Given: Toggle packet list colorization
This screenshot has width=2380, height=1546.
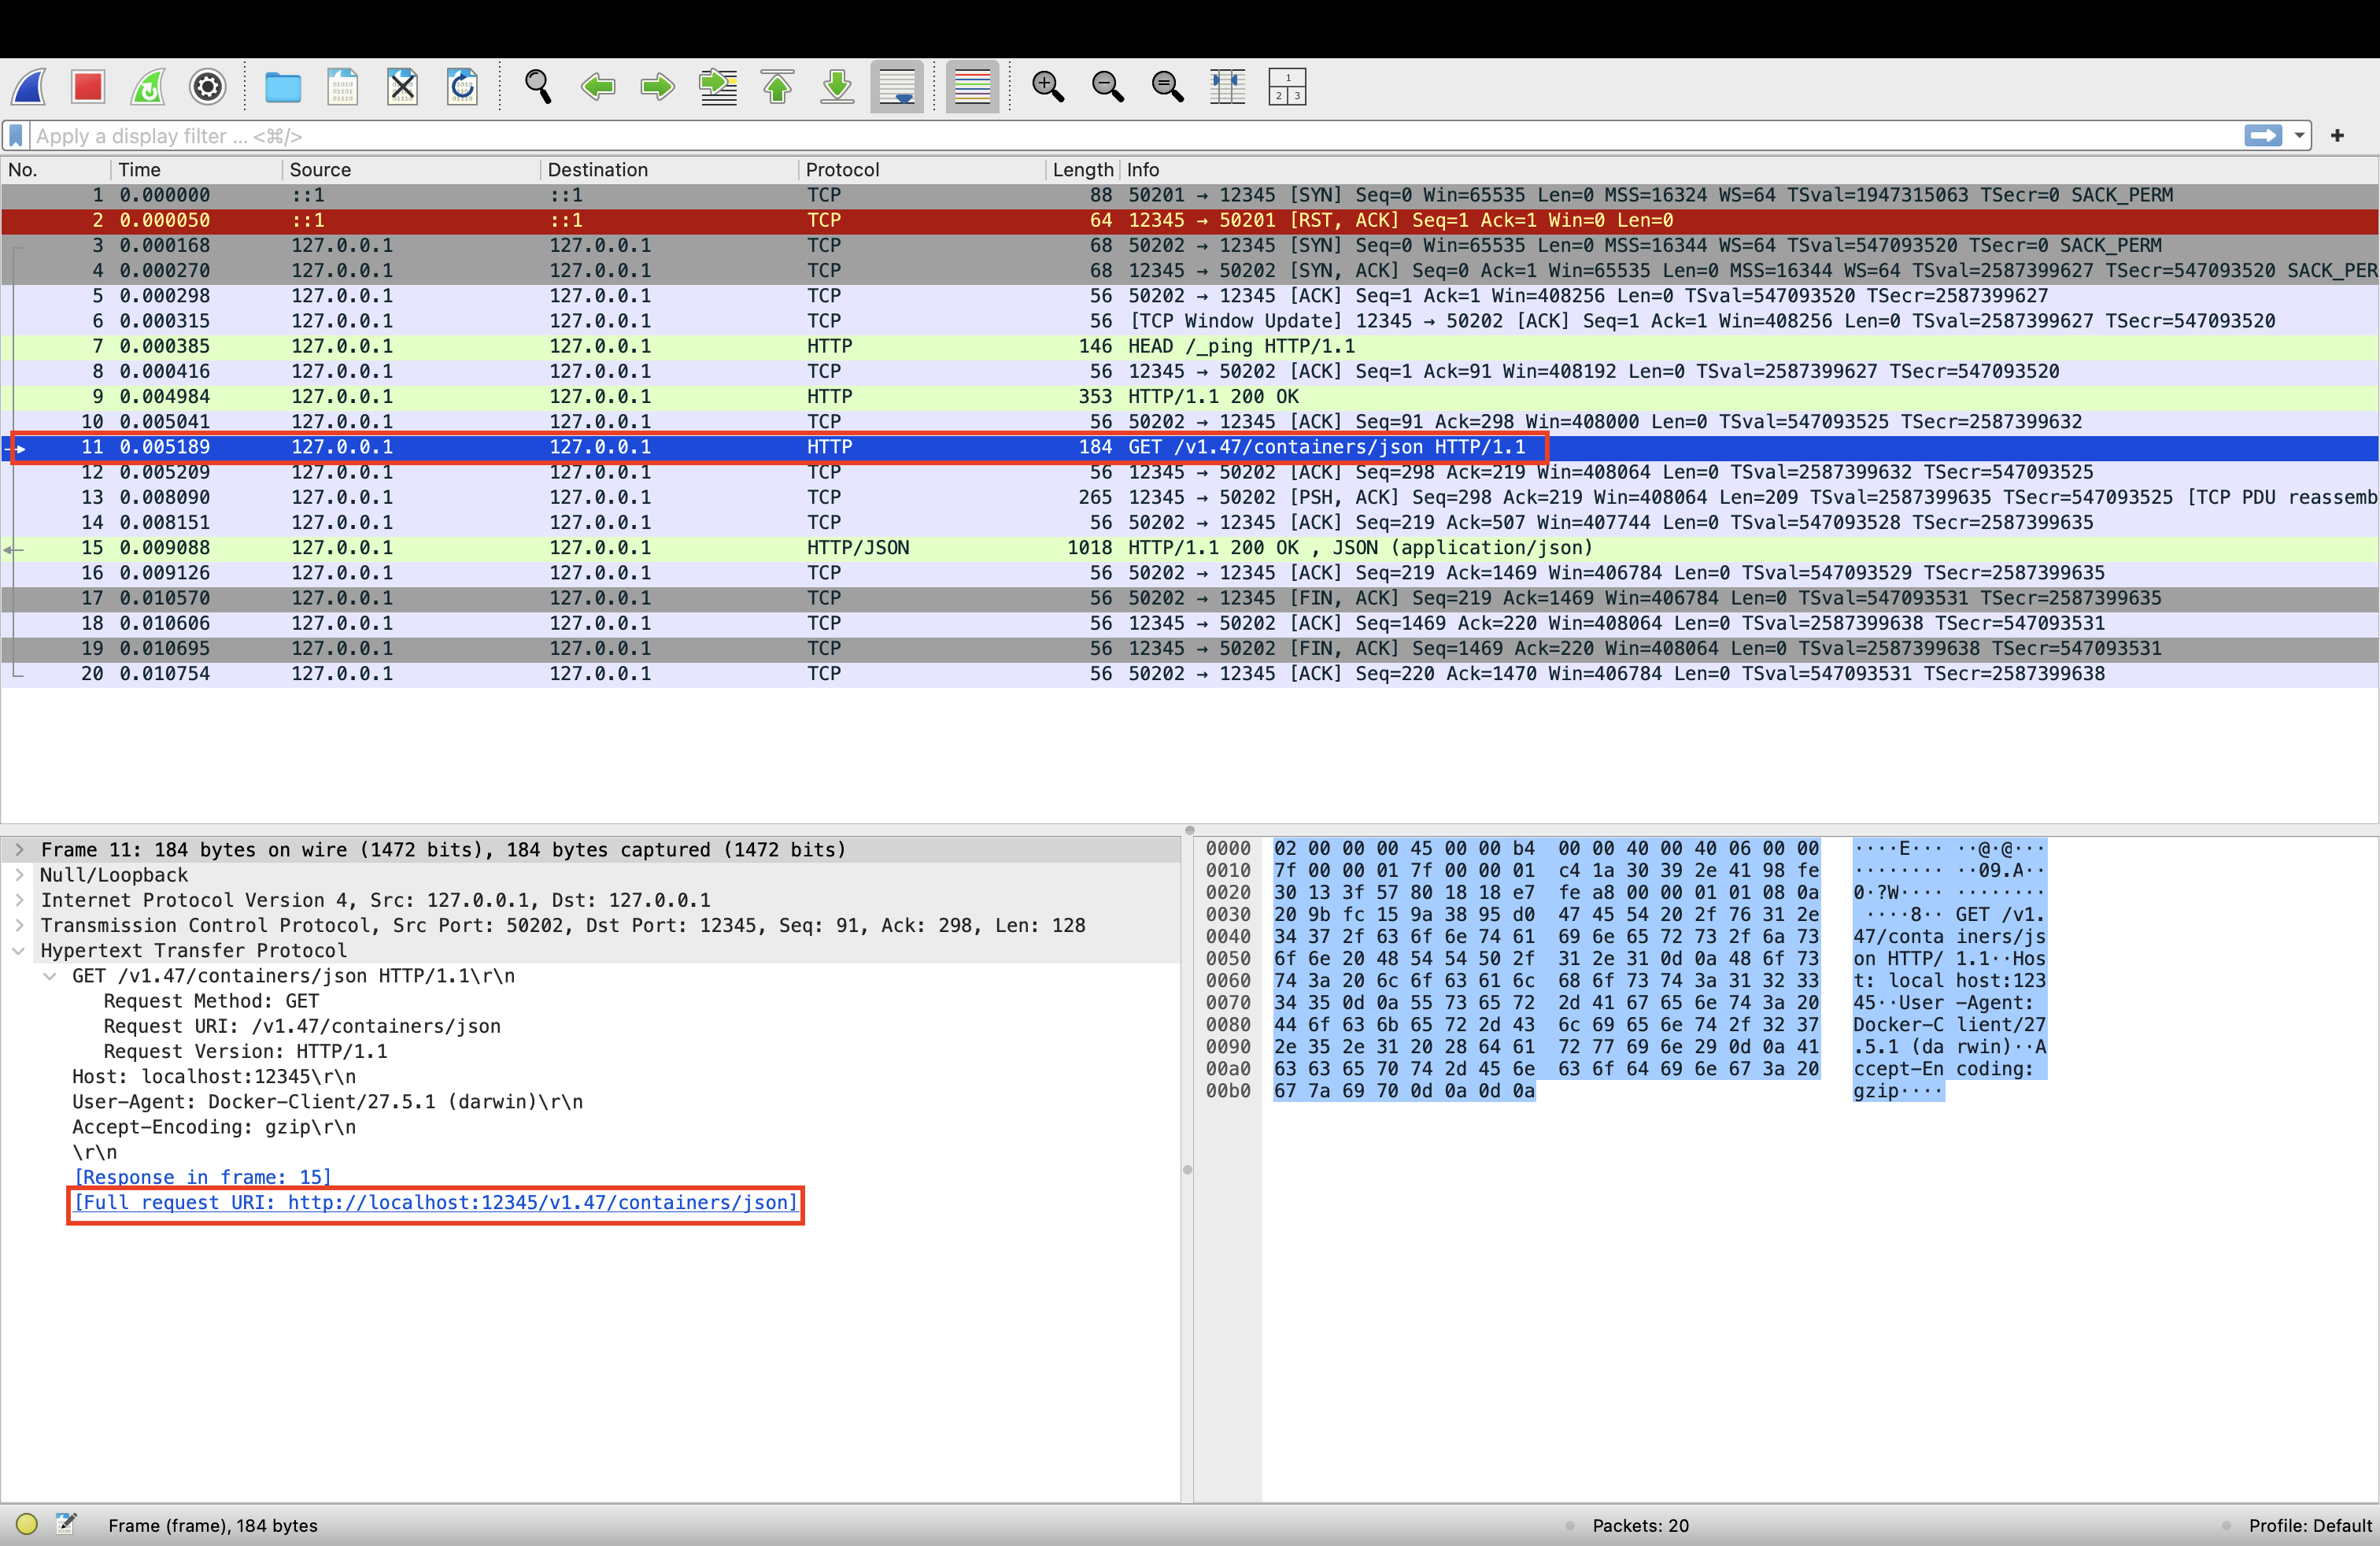Looking at the screenshot, I should point(972,87).
